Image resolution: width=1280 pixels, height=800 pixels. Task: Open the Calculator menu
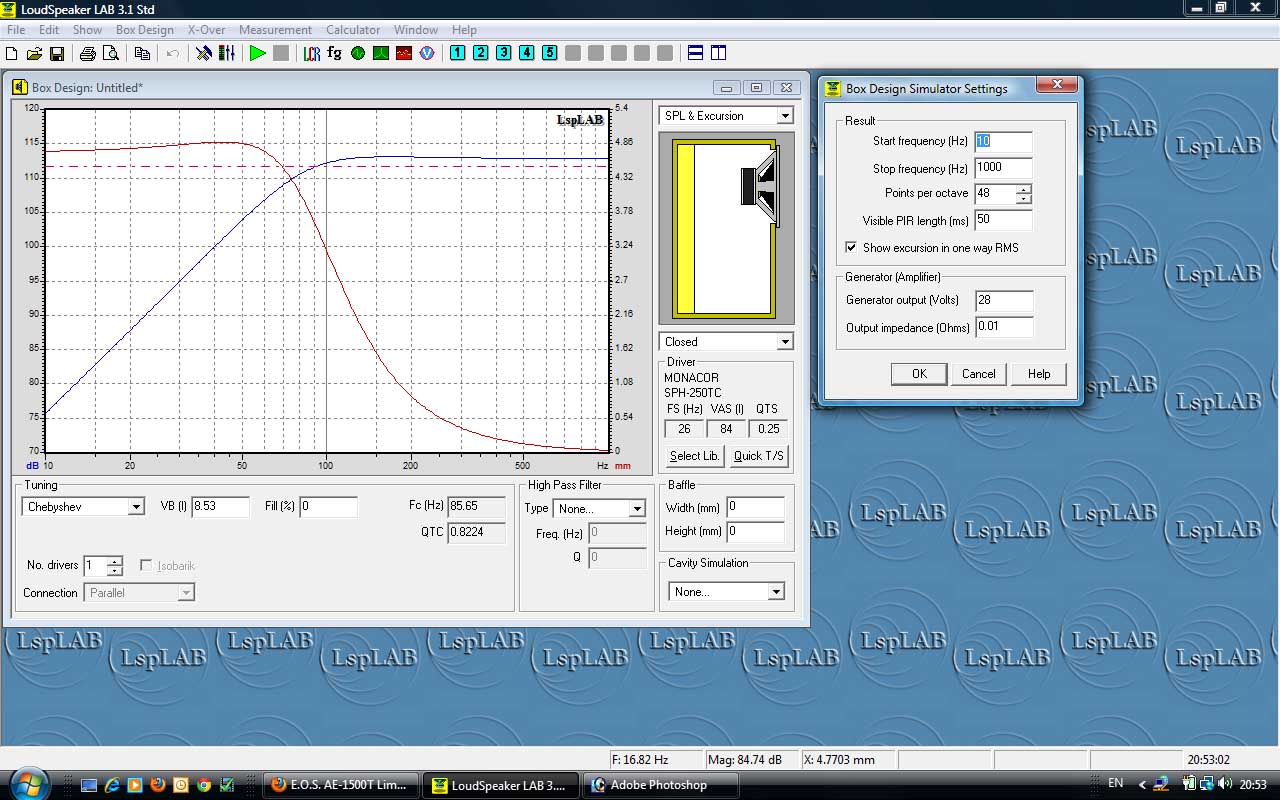coord(352,30)
